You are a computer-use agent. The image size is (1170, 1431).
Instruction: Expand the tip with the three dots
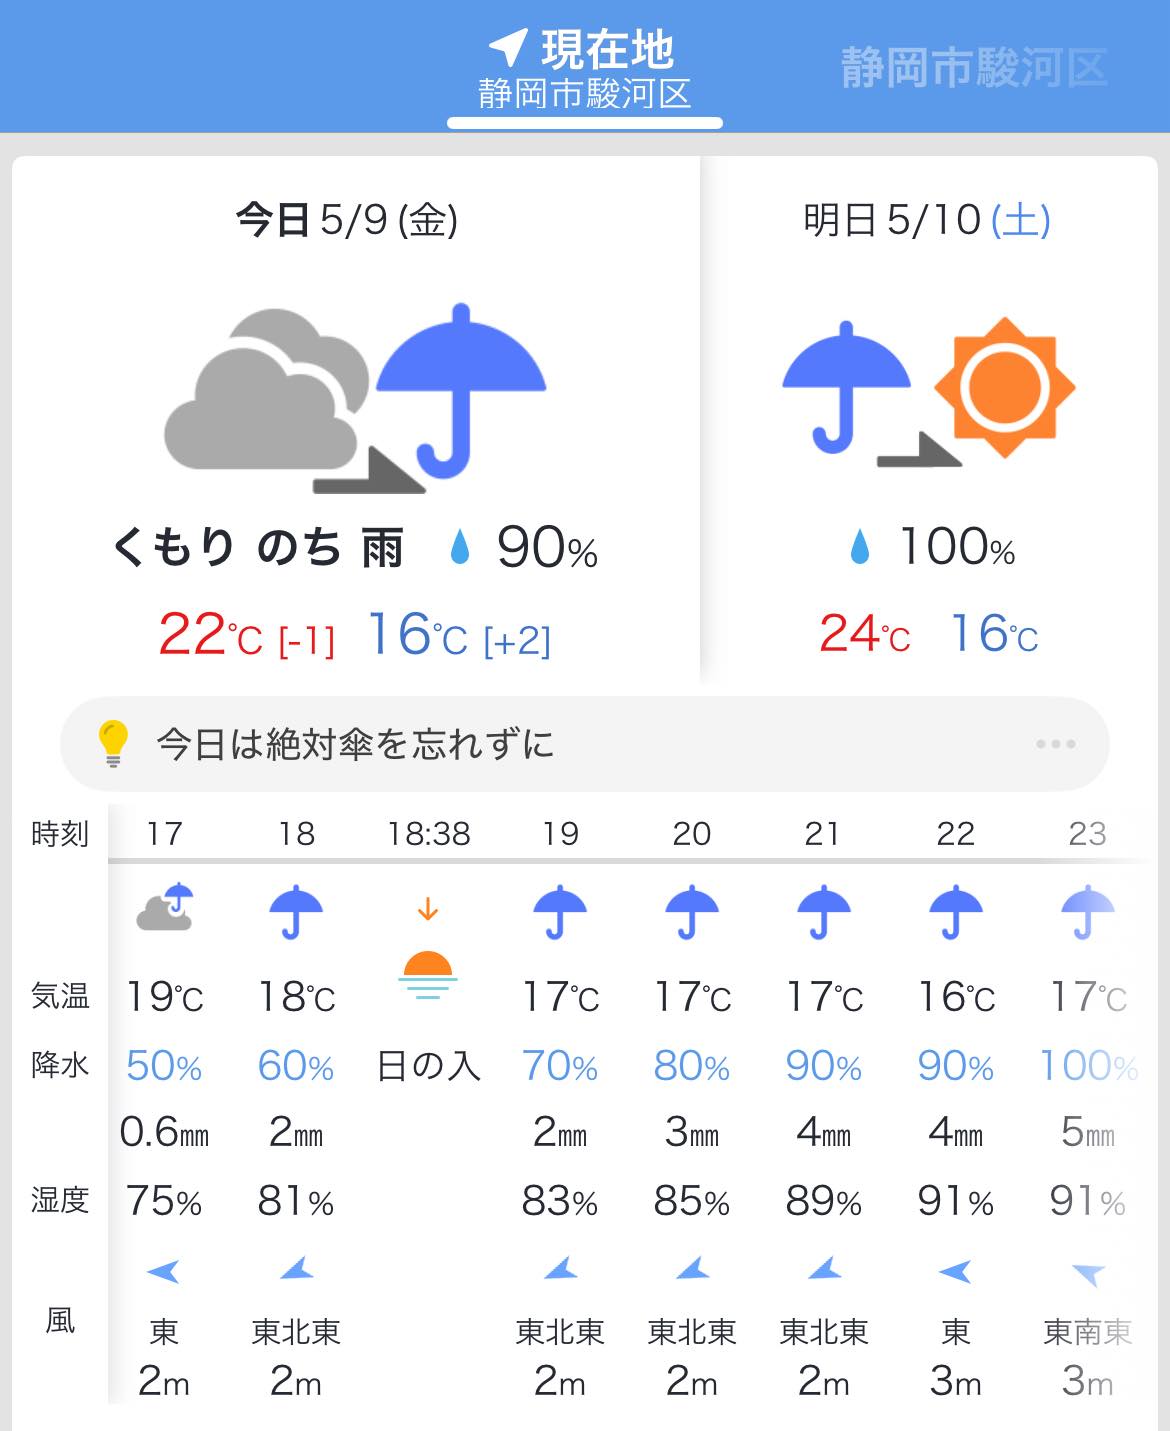click(1055, 744)
